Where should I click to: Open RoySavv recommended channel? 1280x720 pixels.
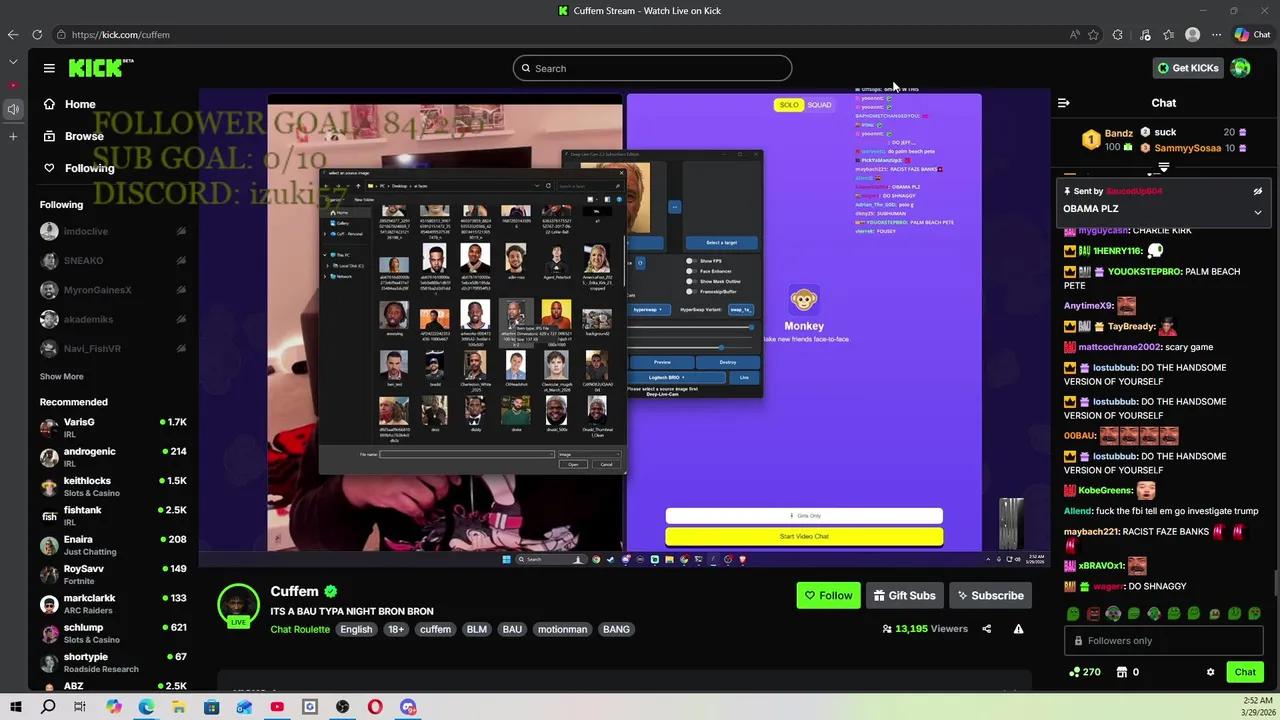pyautogui.click(x=114, y=574)
